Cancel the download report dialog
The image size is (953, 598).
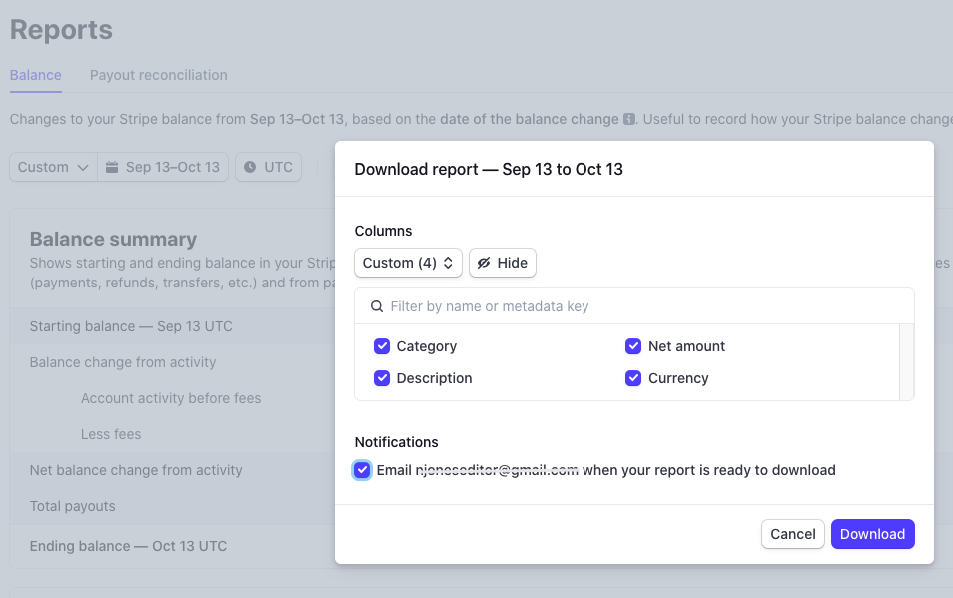click(793, 534)
